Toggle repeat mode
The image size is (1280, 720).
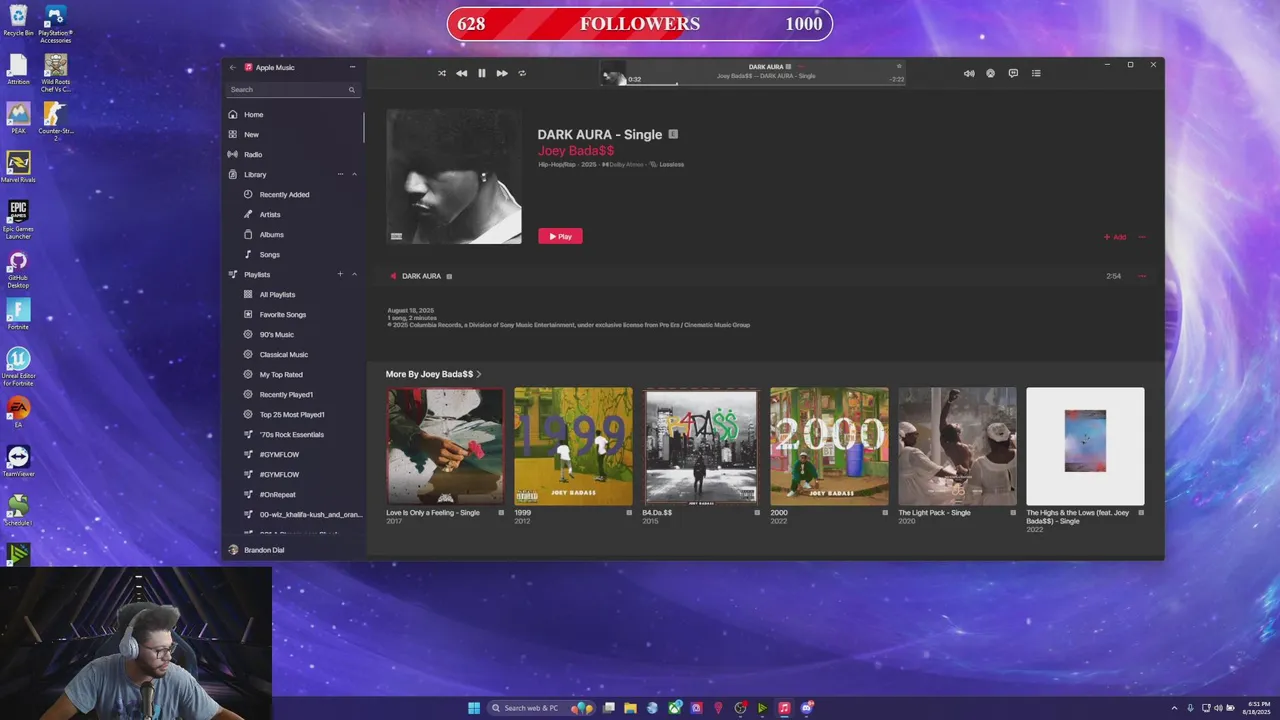[522, 73]
